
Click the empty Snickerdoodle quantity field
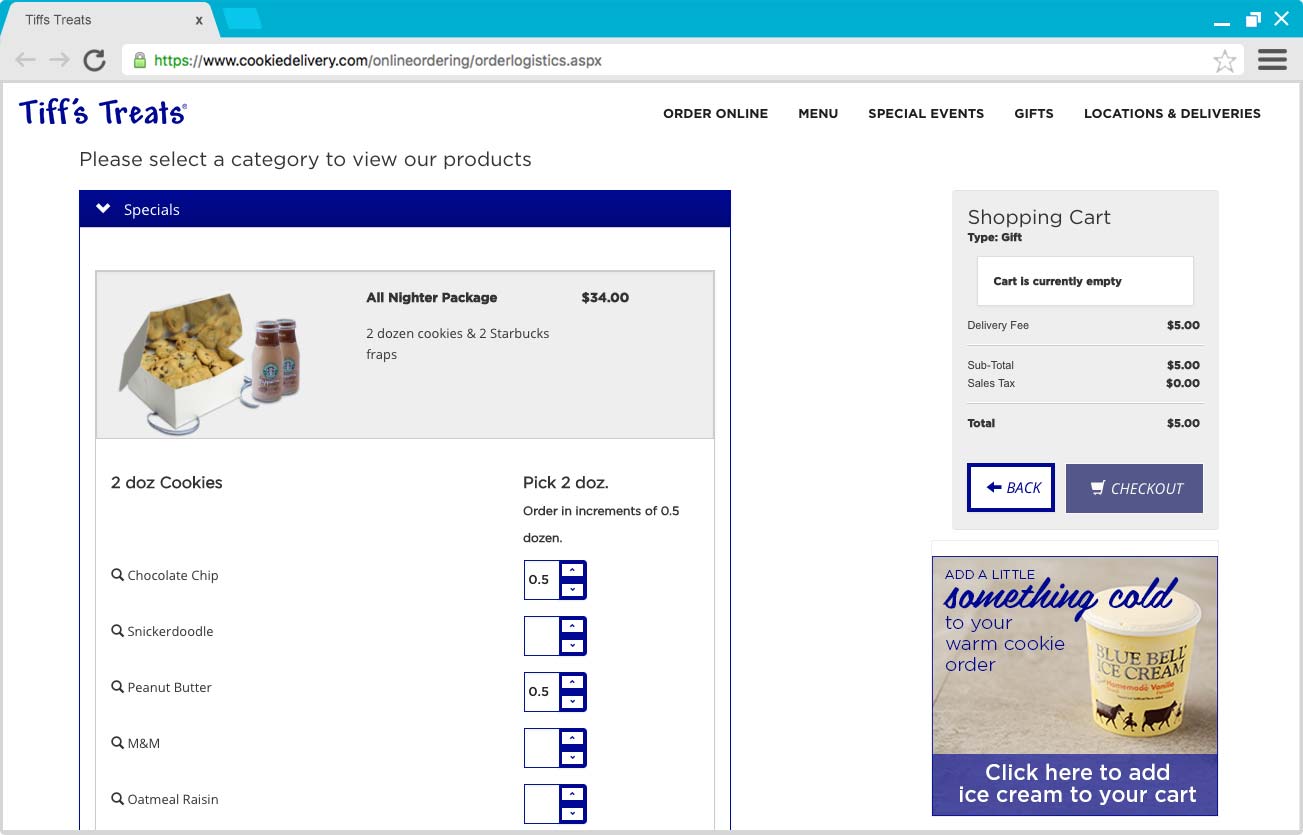542,636
